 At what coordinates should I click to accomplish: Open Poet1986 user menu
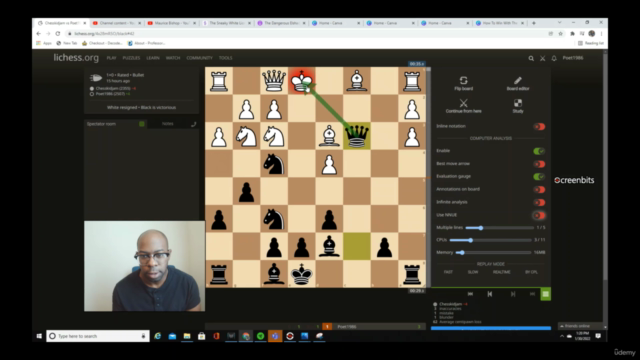[573, 58]
